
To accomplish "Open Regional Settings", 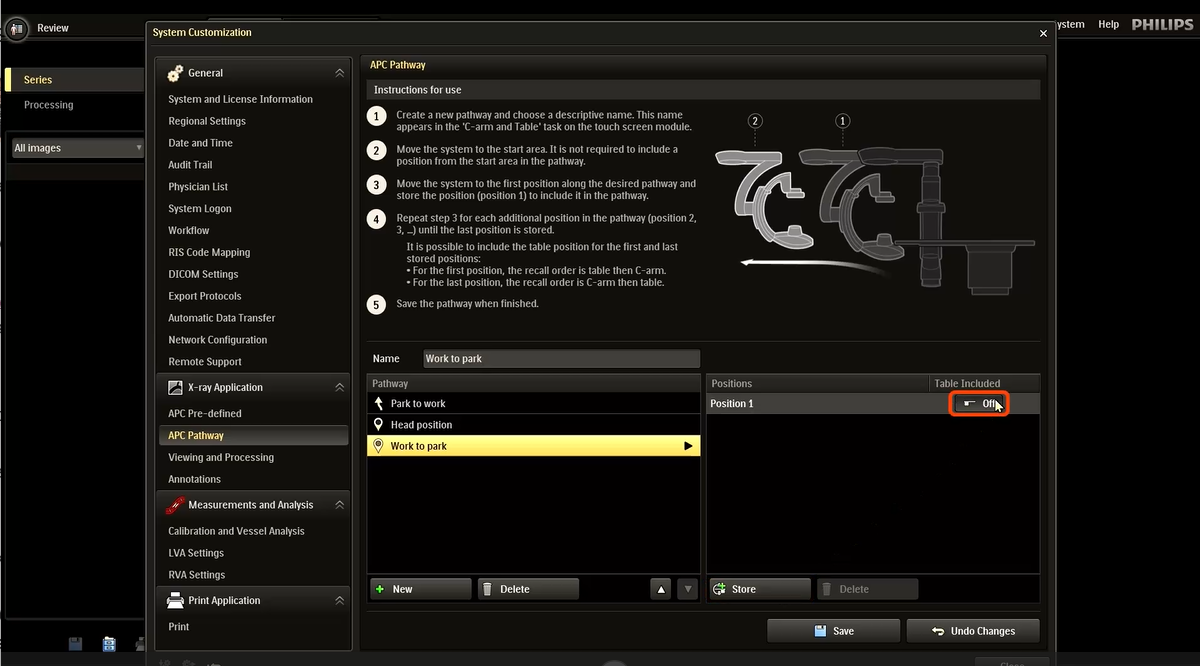I will (207, 121).
